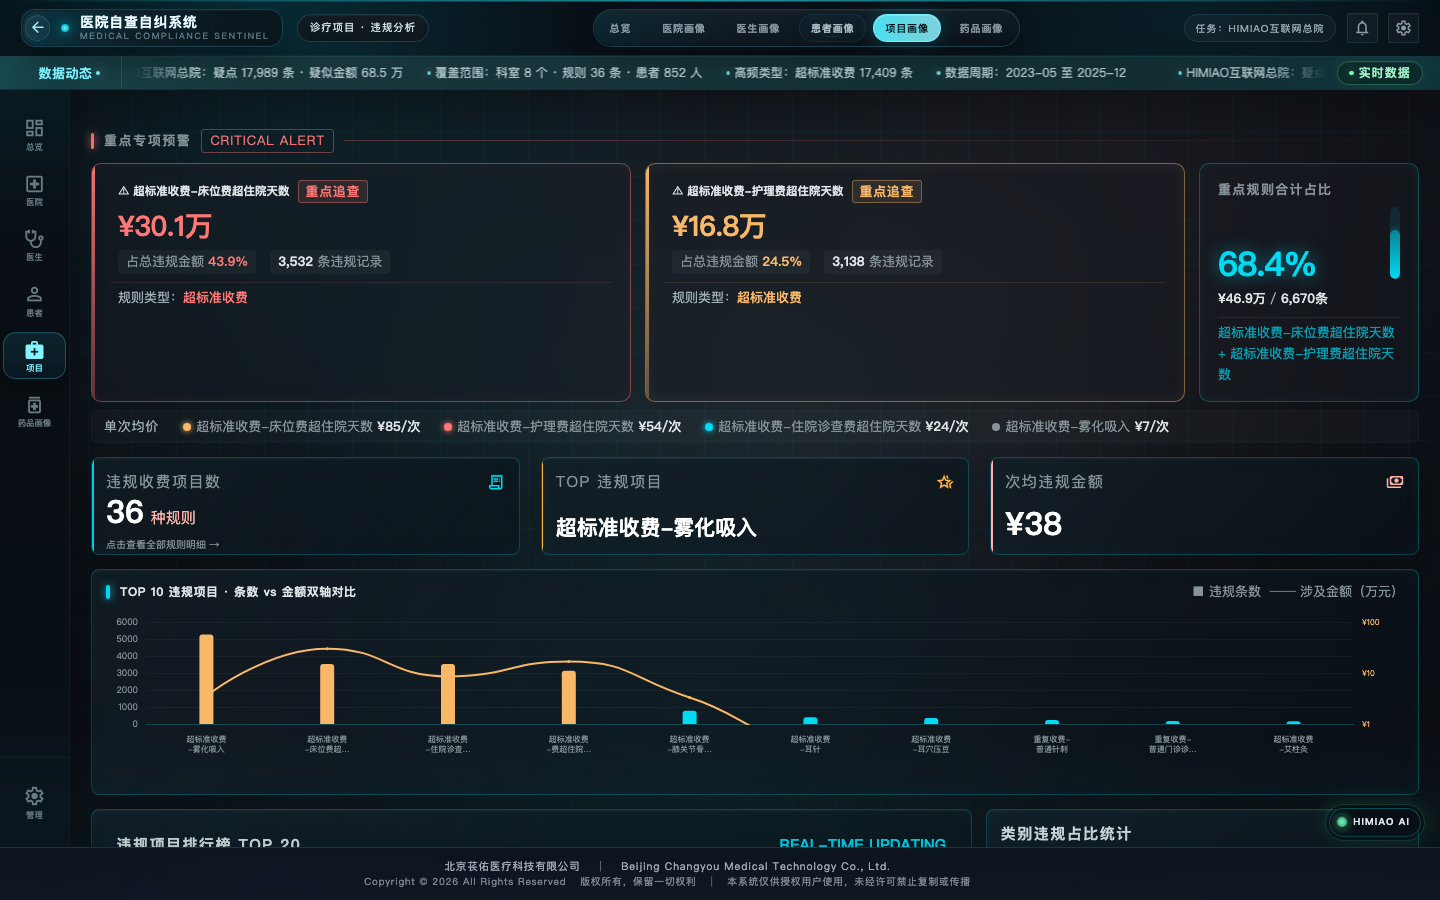The height and width of the screenshot is (900, 1440).
Task: Open settings gear in top bar
Action: pos(1404,28)
